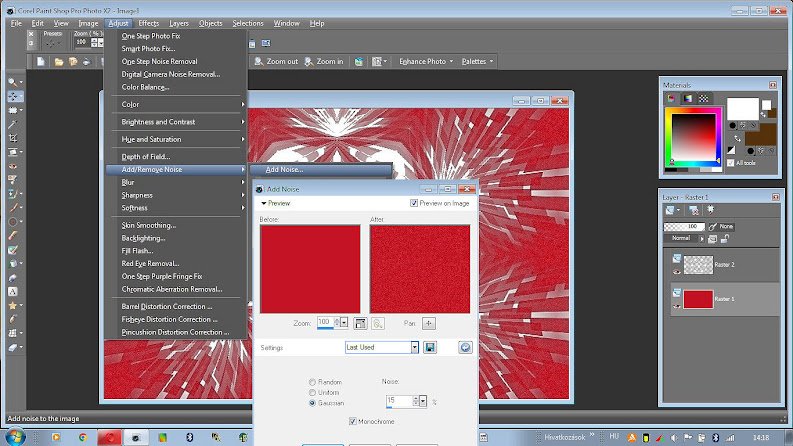Click the white foreground color swatch

pos(742,109)
